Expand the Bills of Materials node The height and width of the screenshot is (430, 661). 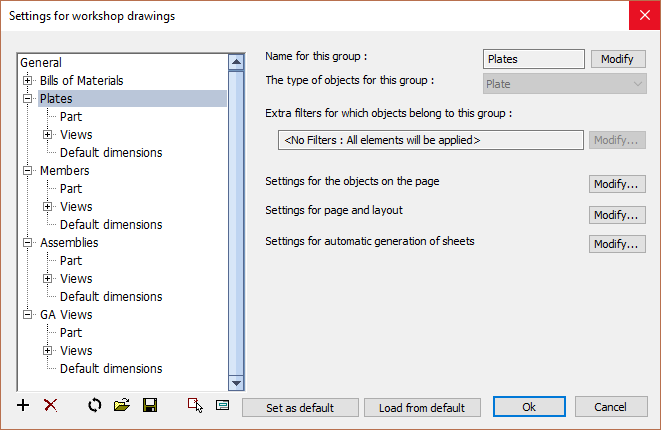click(x=27, y=80)
